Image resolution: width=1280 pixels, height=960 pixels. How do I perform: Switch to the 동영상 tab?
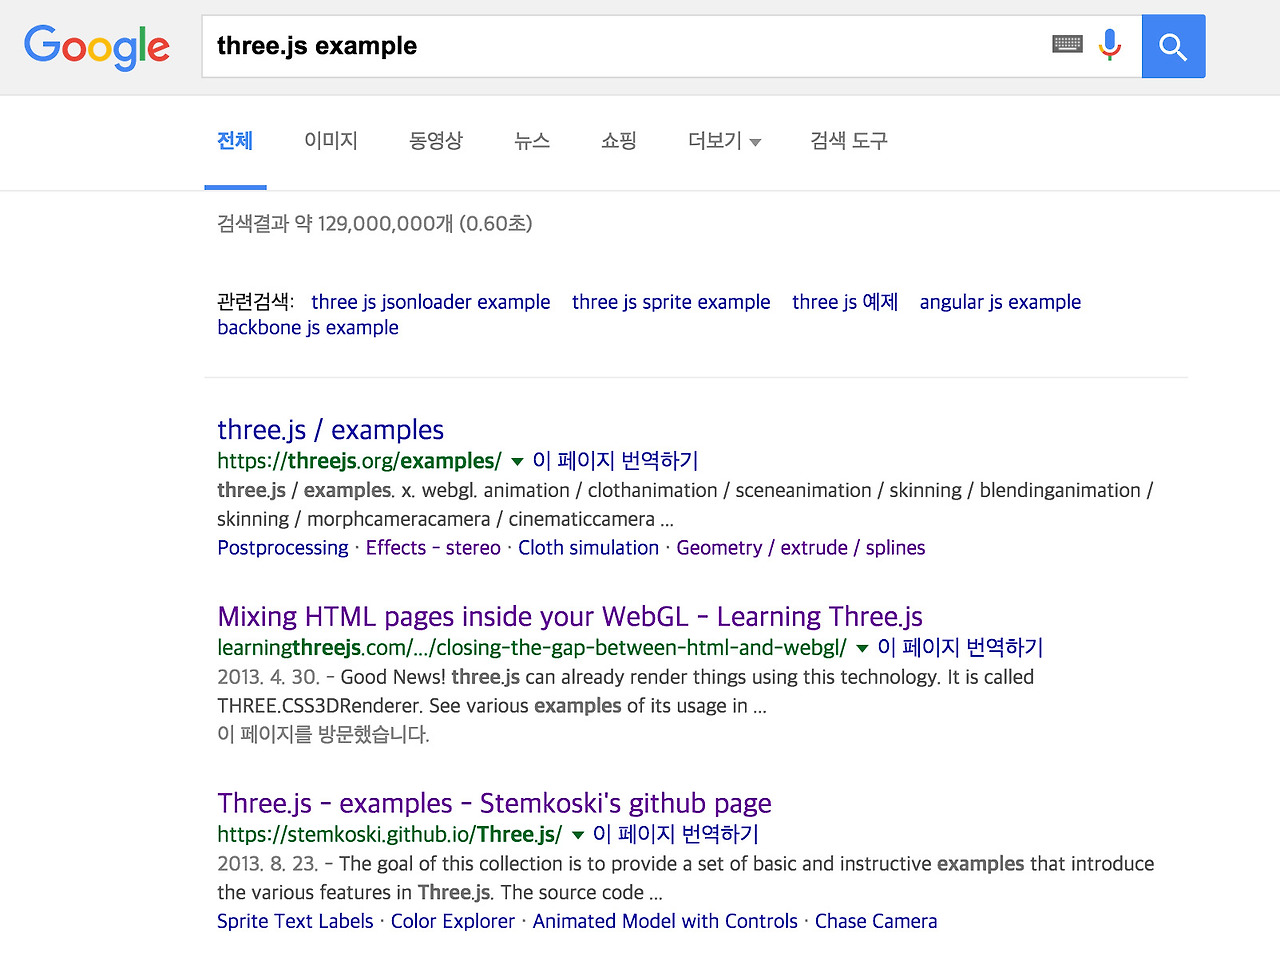click(435, 141)
